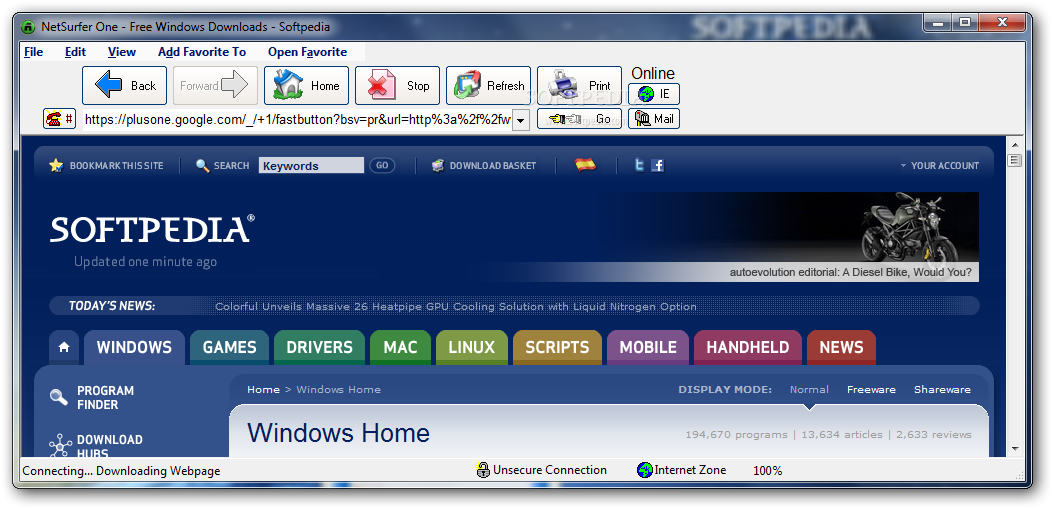
Task: Expand the Your Account dropdown
Action: click(940, 165)
